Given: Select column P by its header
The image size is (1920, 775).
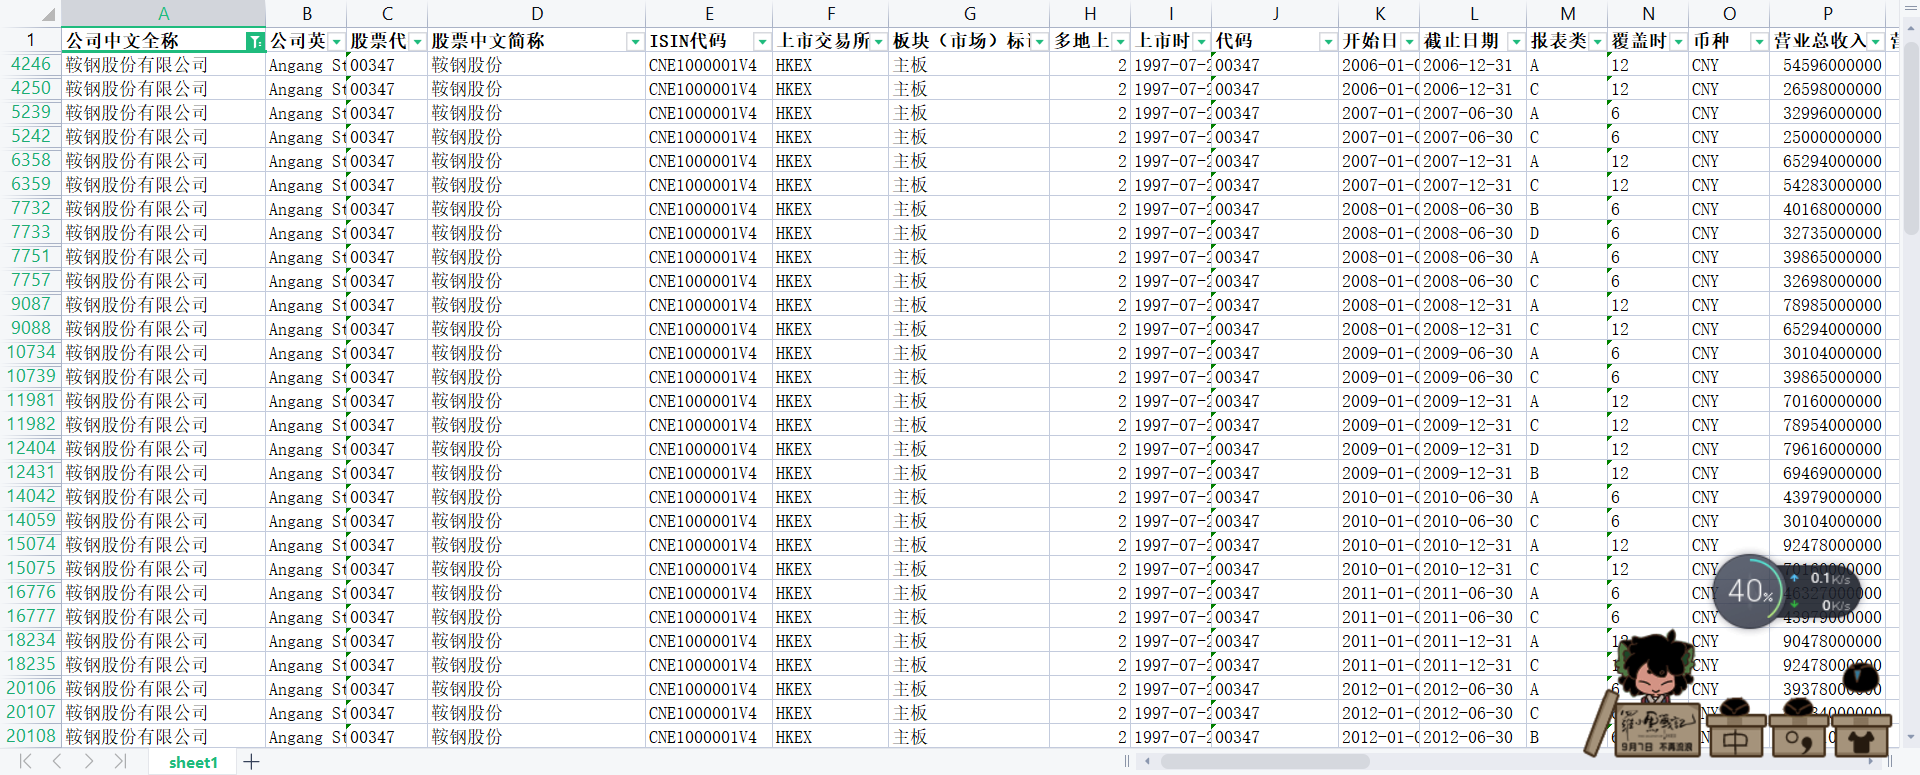Looking at the screenshot, I should point(1828,14).
